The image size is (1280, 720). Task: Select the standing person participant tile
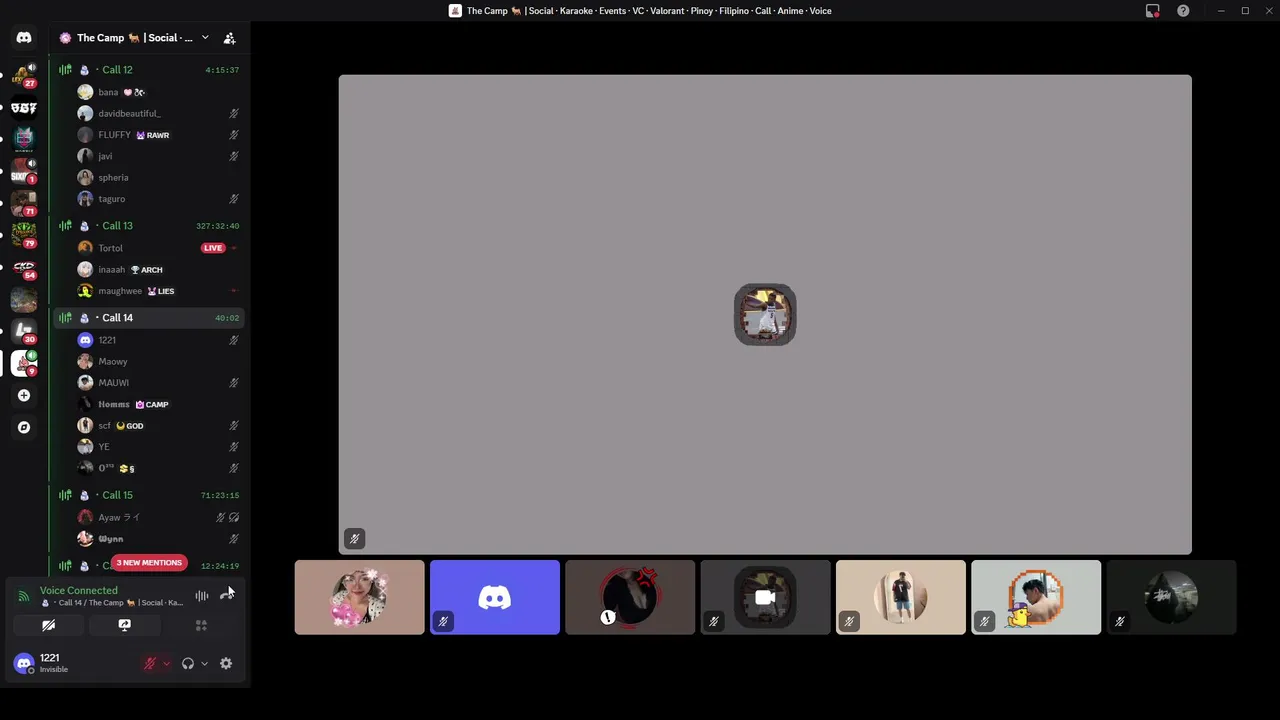pyautogui.click(x=901, y=597)
